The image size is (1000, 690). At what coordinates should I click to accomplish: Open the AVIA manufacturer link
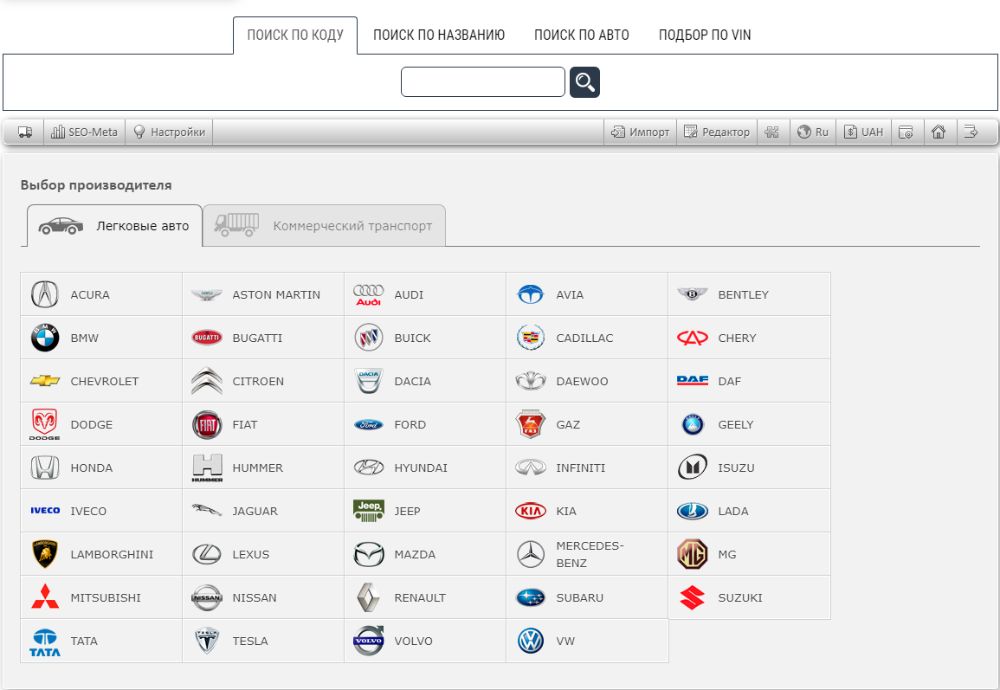[x=570, y=295]
